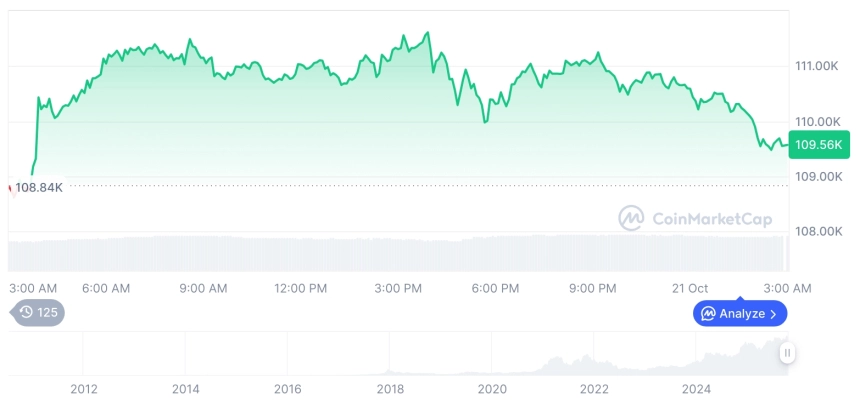Open the 125 history events badge
Viewport: 860px width, 401px height.
pos(40,312)
